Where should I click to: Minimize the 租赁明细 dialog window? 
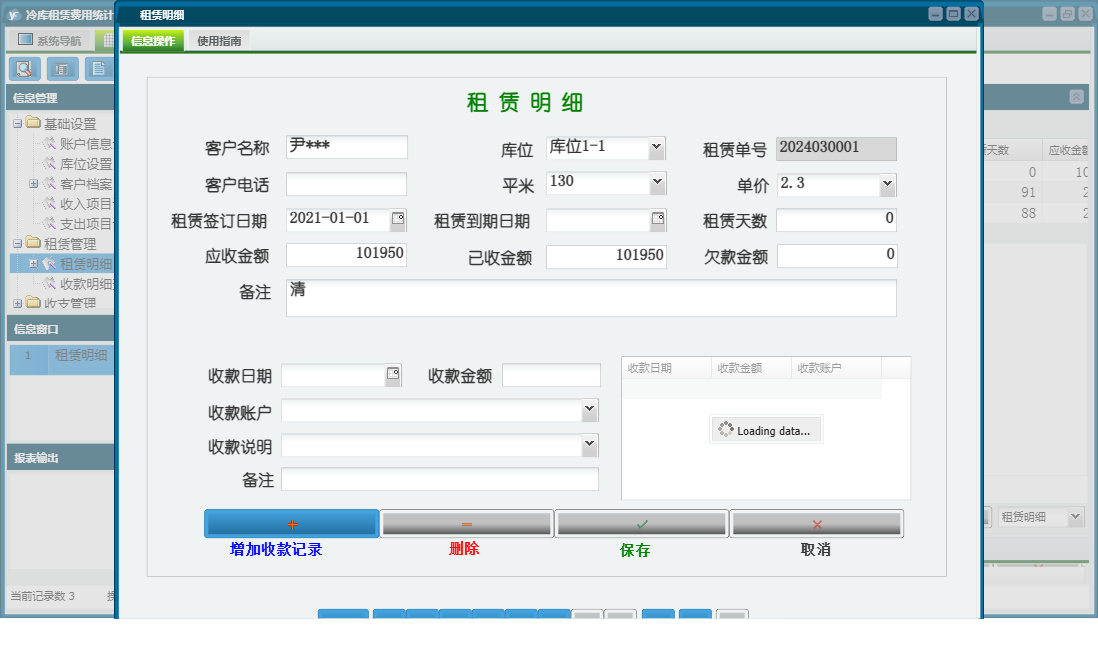(935, 14)
